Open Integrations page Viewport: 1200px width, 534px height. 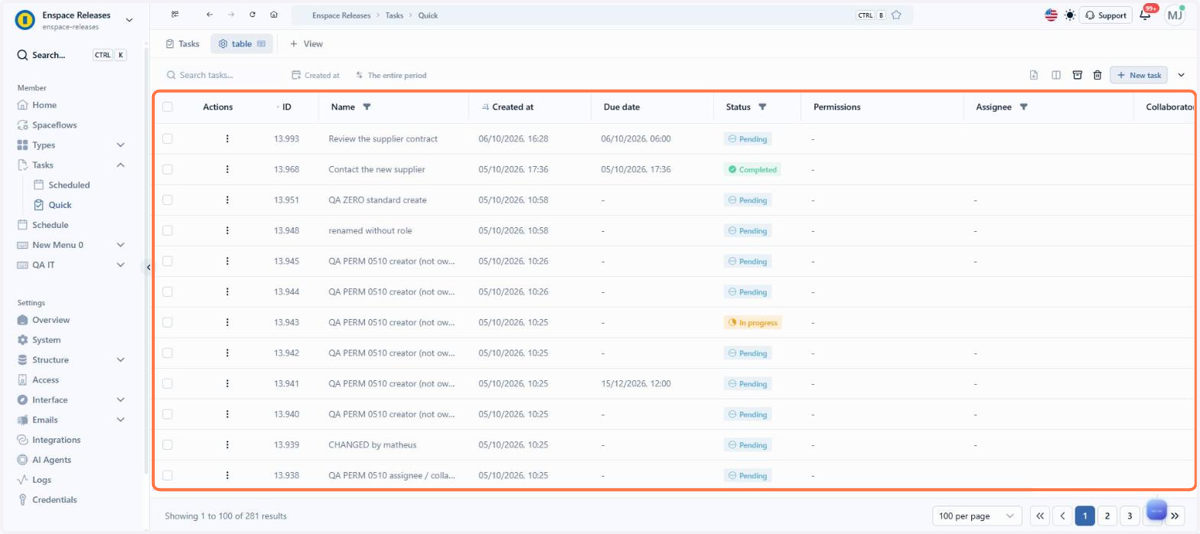tap(56, 440)
